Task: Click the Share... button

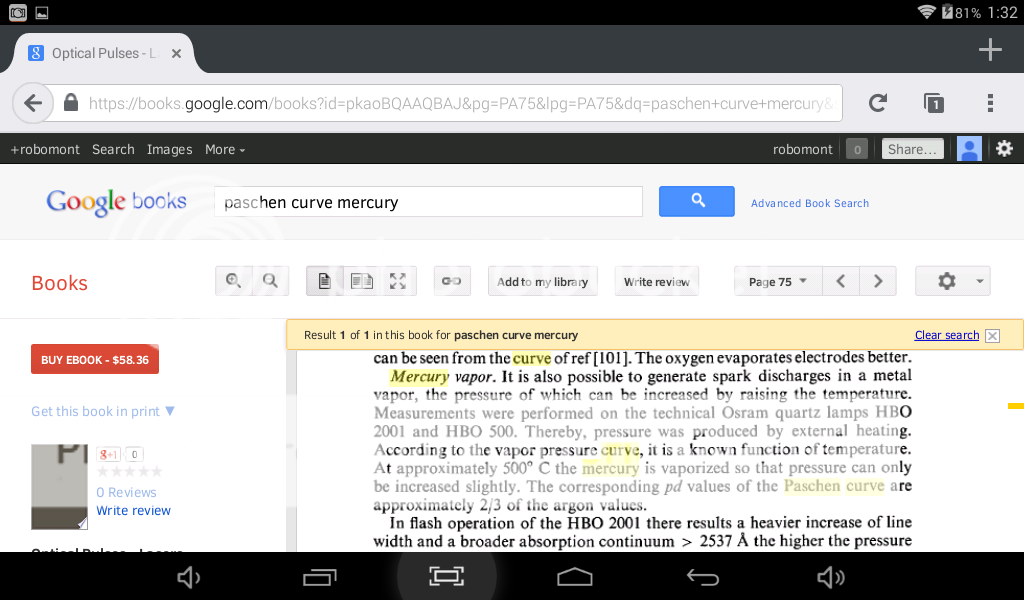Action: coord(912,150)
